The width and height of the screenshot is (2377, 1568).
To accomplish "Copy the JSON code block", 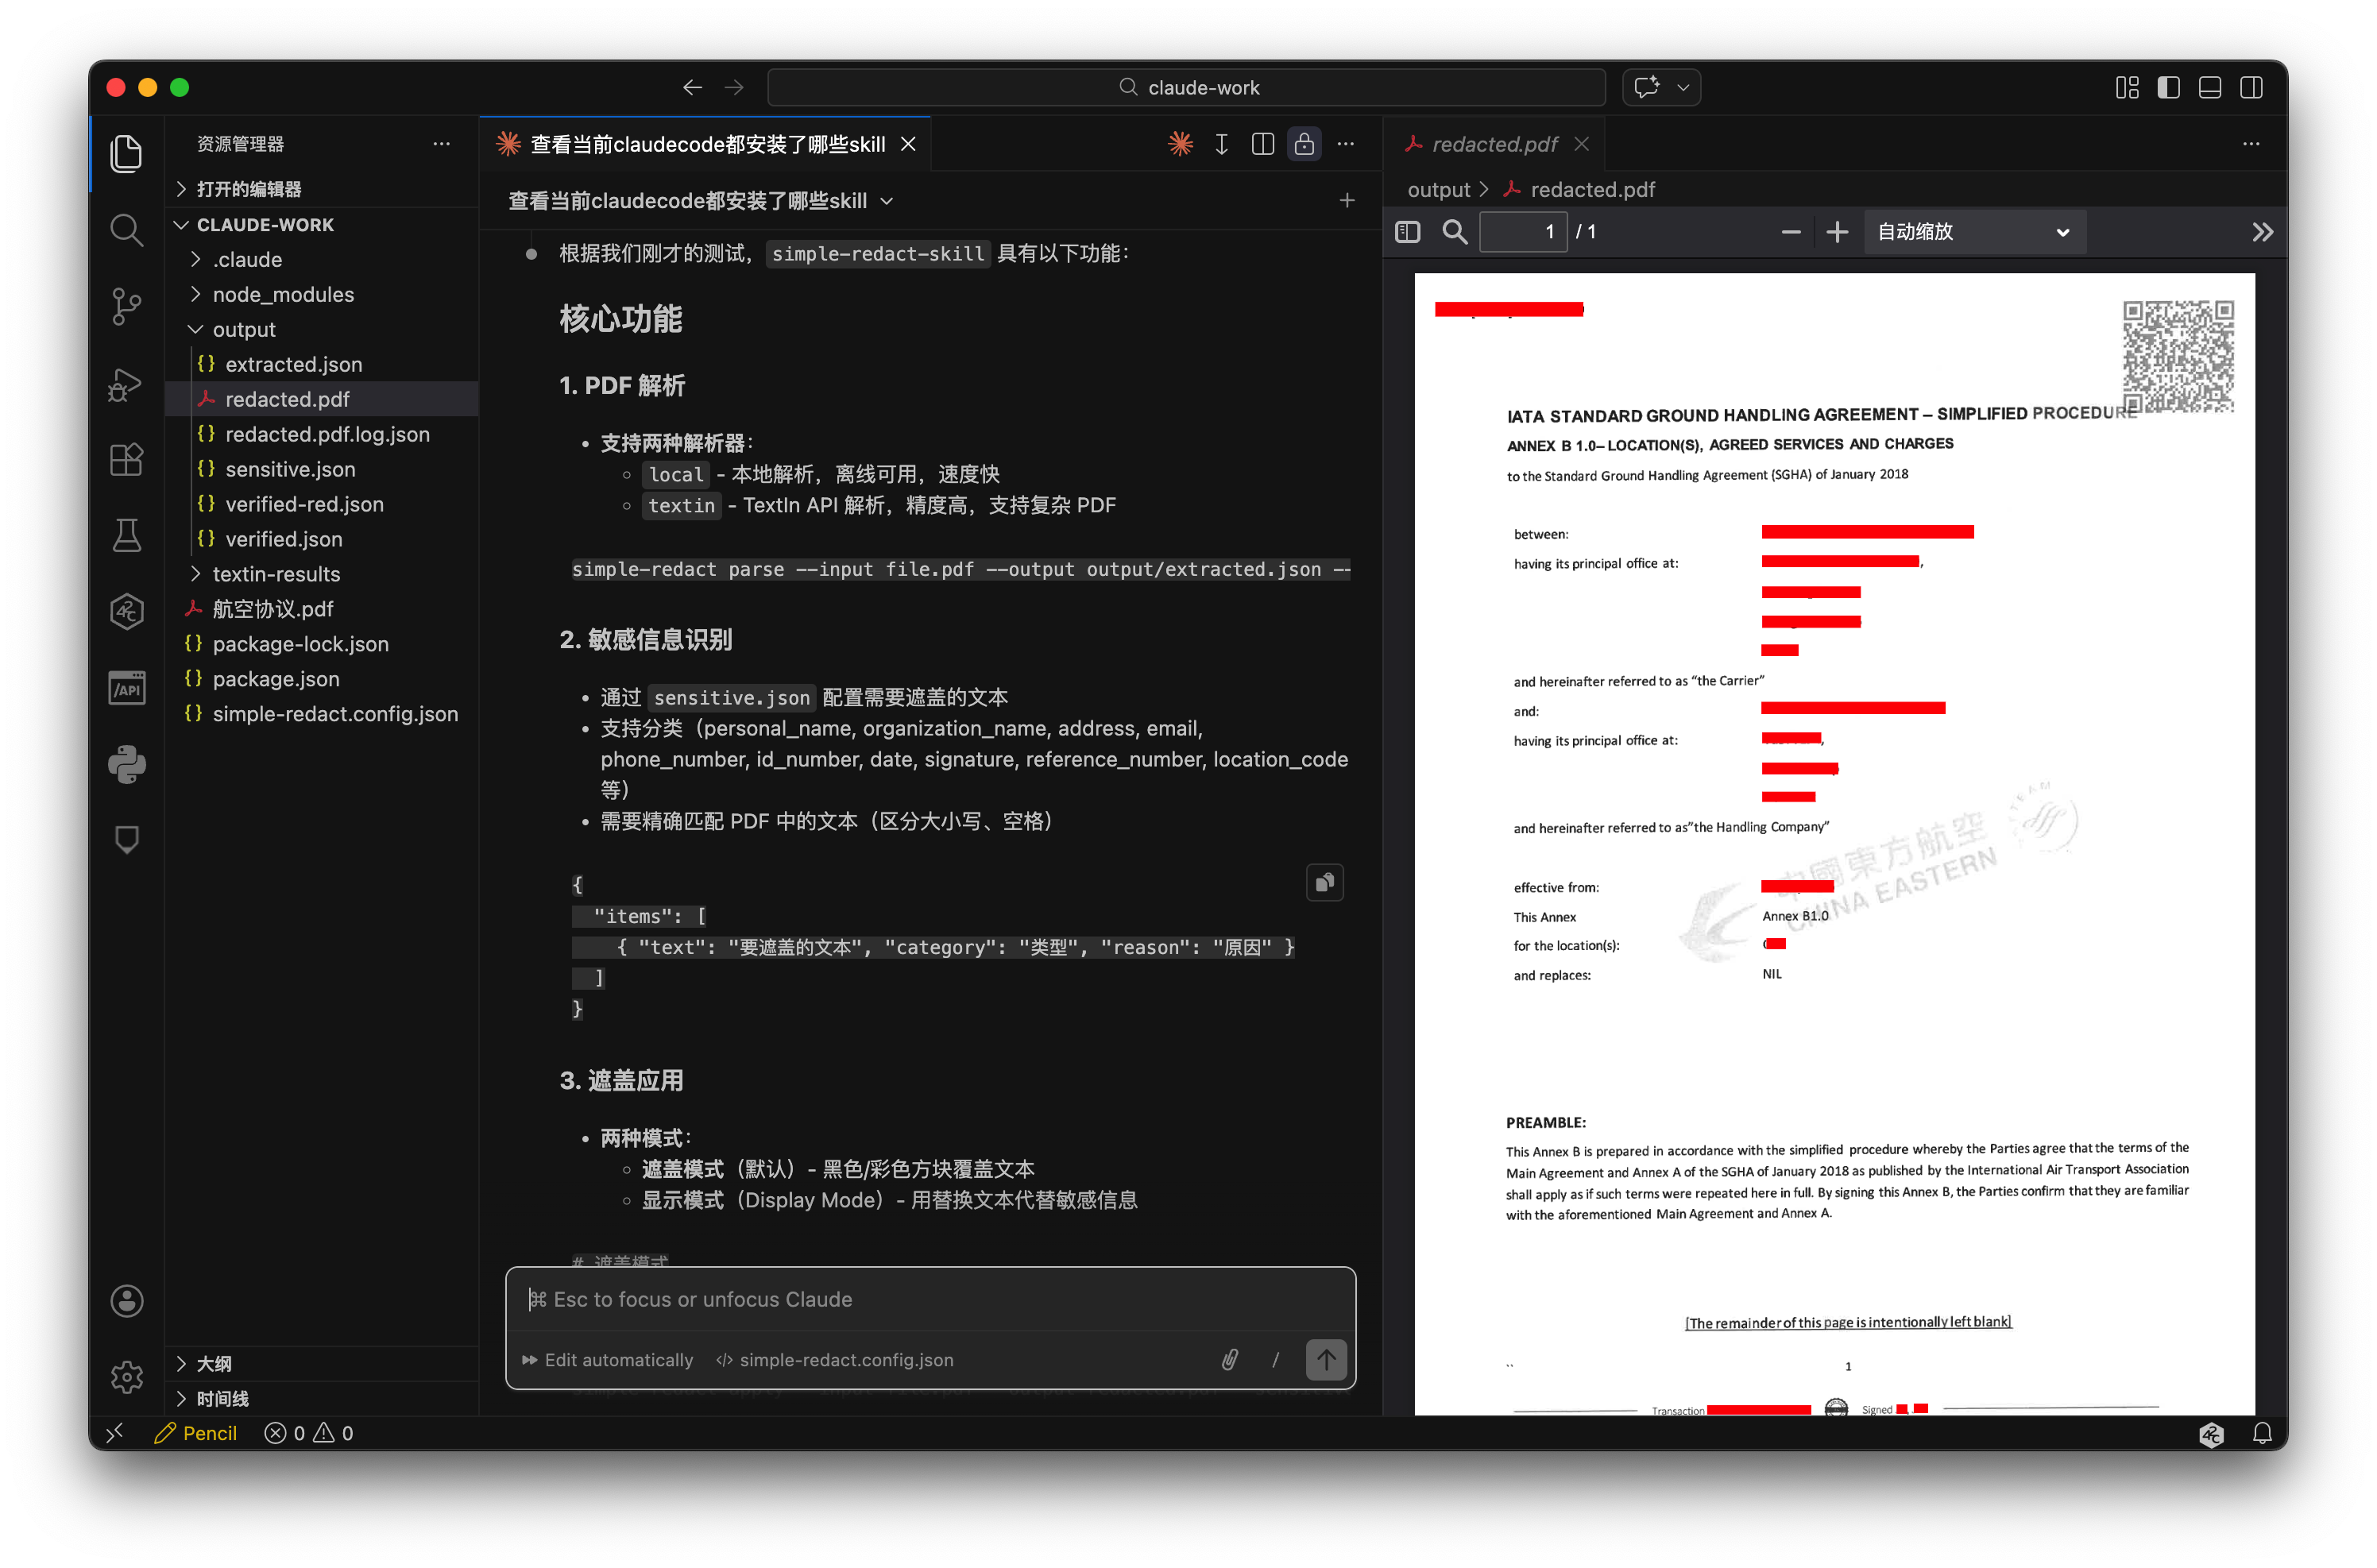I will click(1325, 882).
